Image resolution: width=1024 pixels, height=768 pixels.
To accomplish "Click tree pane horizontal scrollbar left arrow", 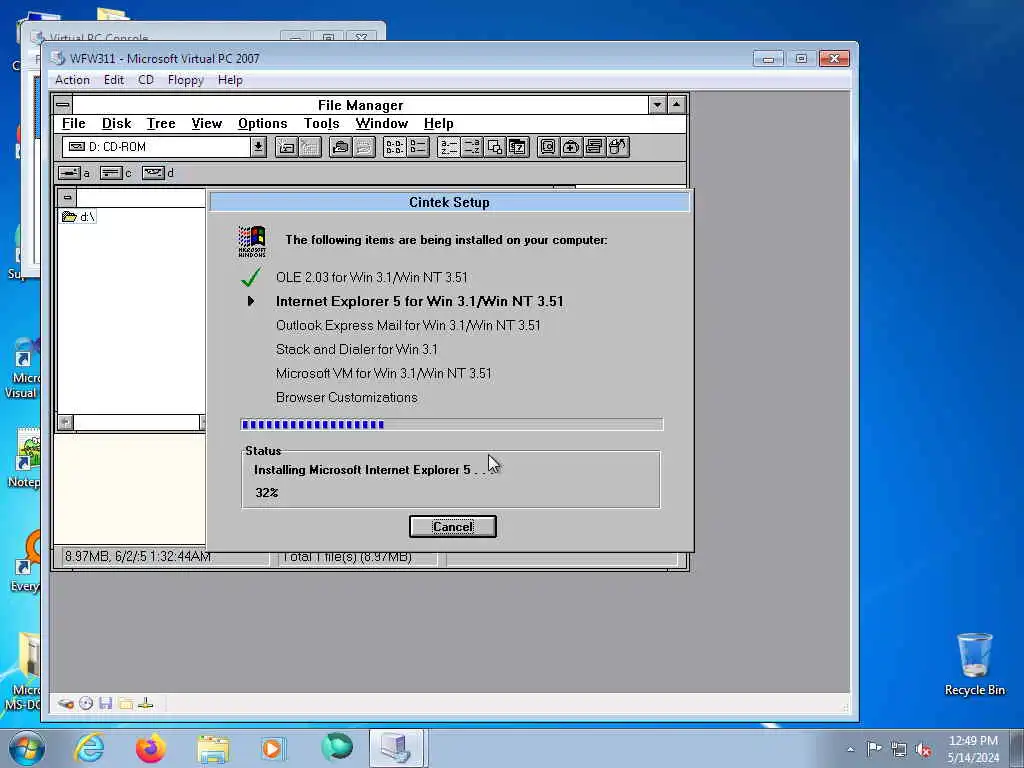I will click(65, 423).
